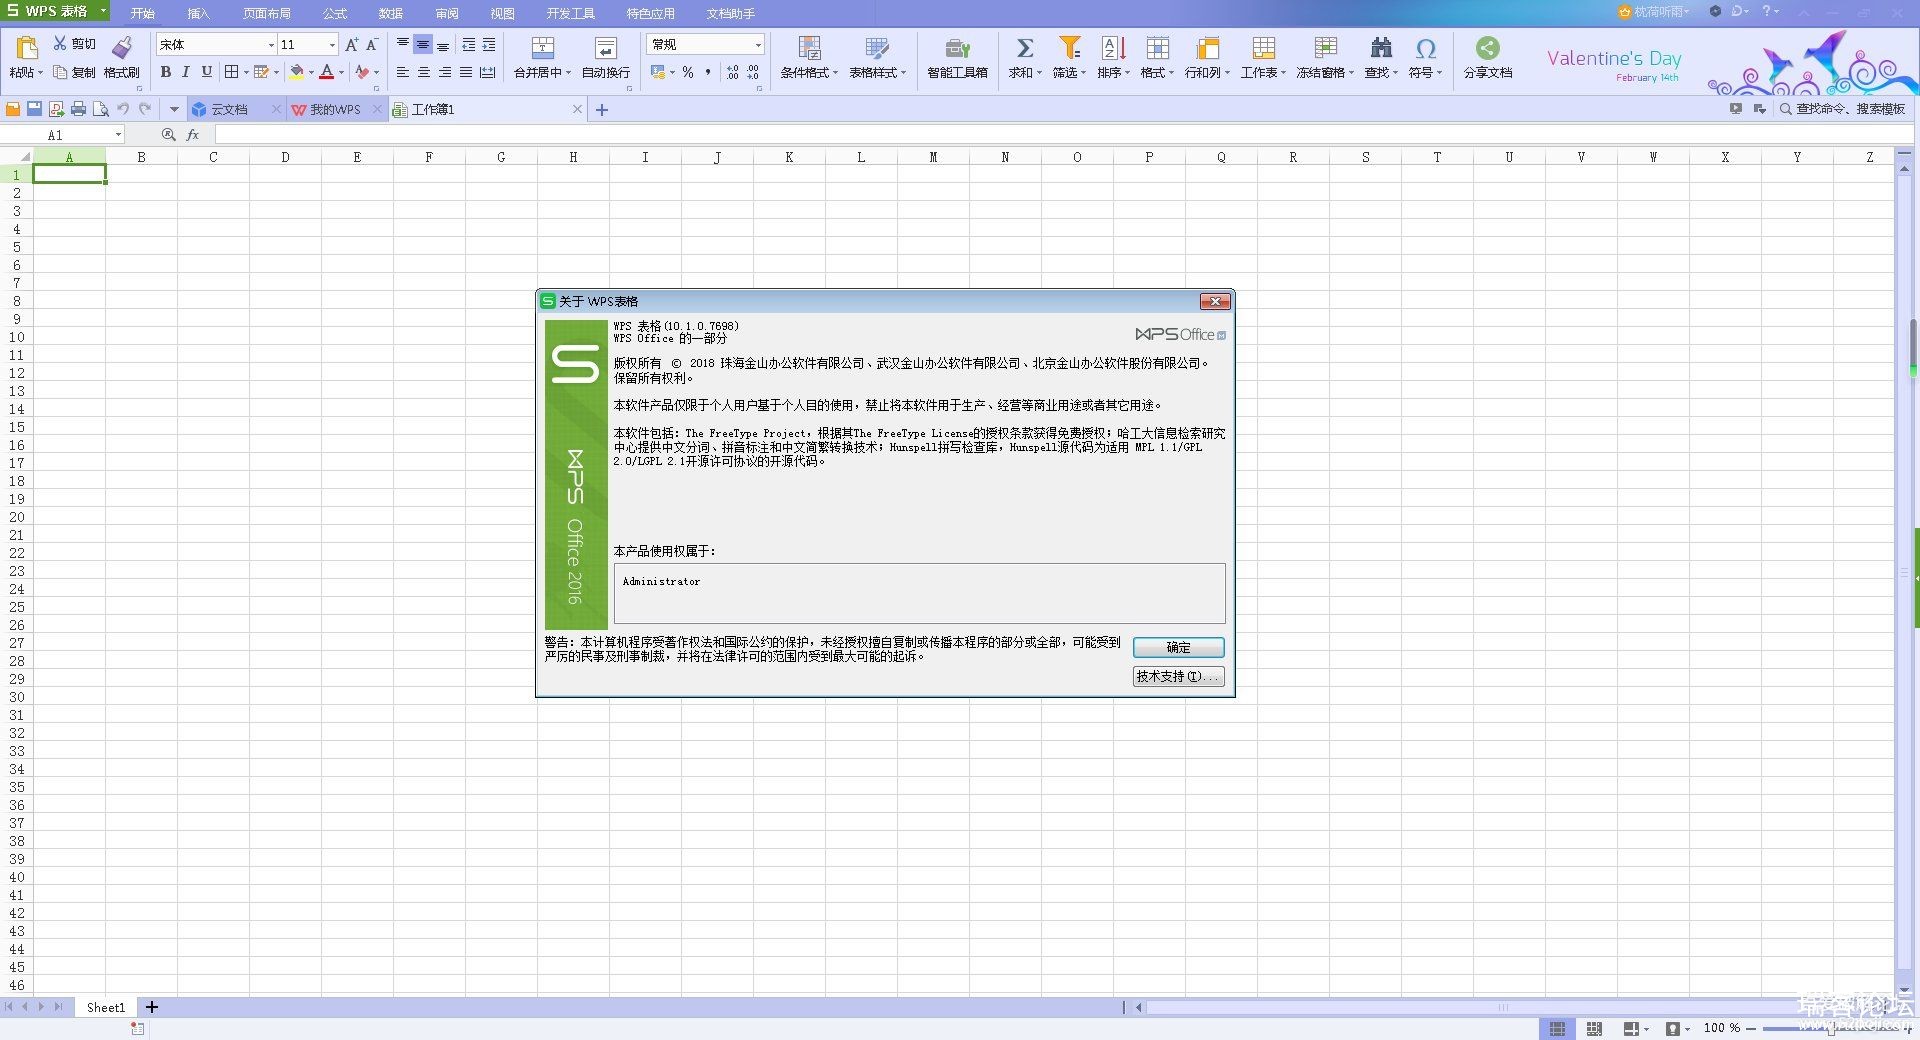Image resolution: width=1920 pixels, height=1040 pixels.
Task: Open the Review (审阅) ribbon tab
Action: point(446,13)
